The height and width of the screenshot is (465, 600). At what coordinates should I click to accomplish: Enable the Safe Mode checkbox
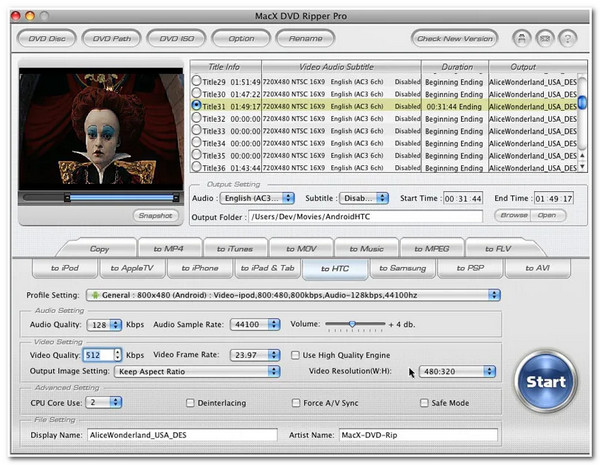click(424, 403)
